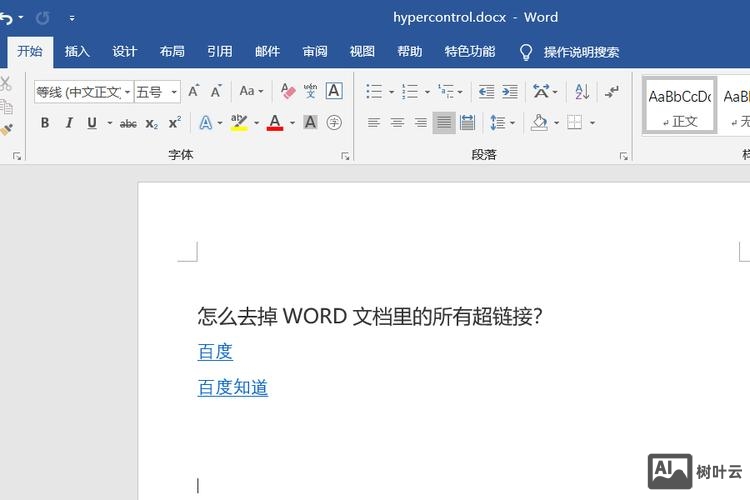Viewport: 750px width, 500px height.
Task: Open the Undo history dropdown arrow
Action: (x=21, y=18)
